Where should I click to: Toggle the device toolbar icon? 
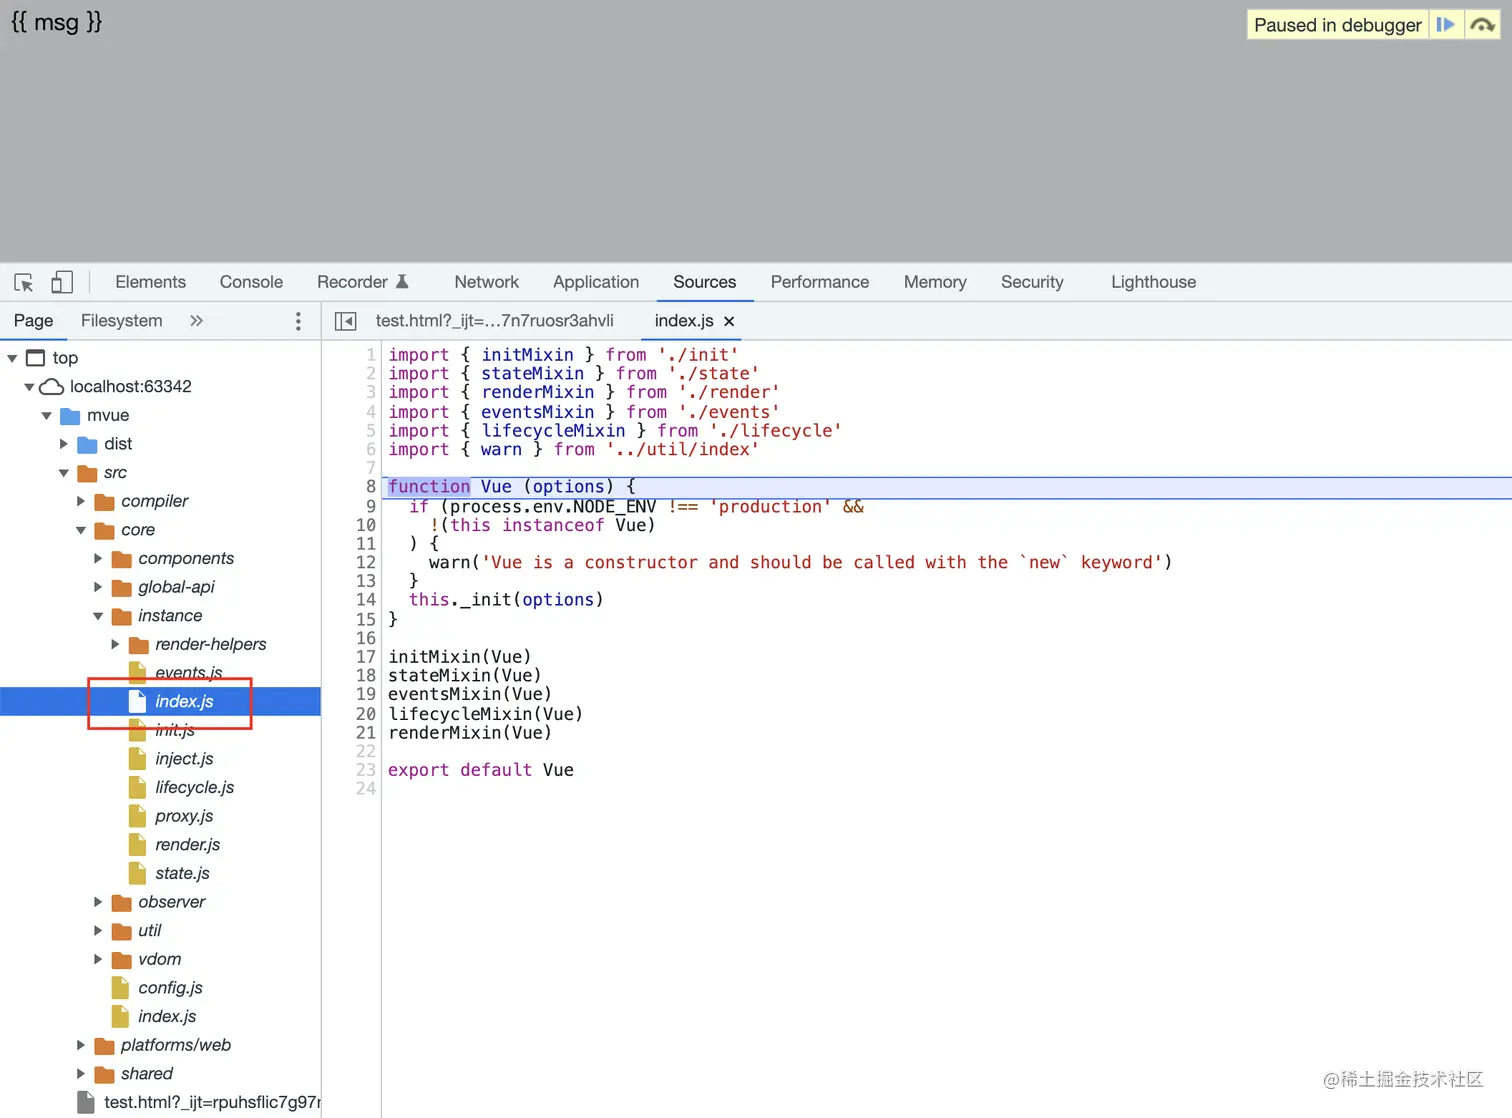[x=62, y=283]
